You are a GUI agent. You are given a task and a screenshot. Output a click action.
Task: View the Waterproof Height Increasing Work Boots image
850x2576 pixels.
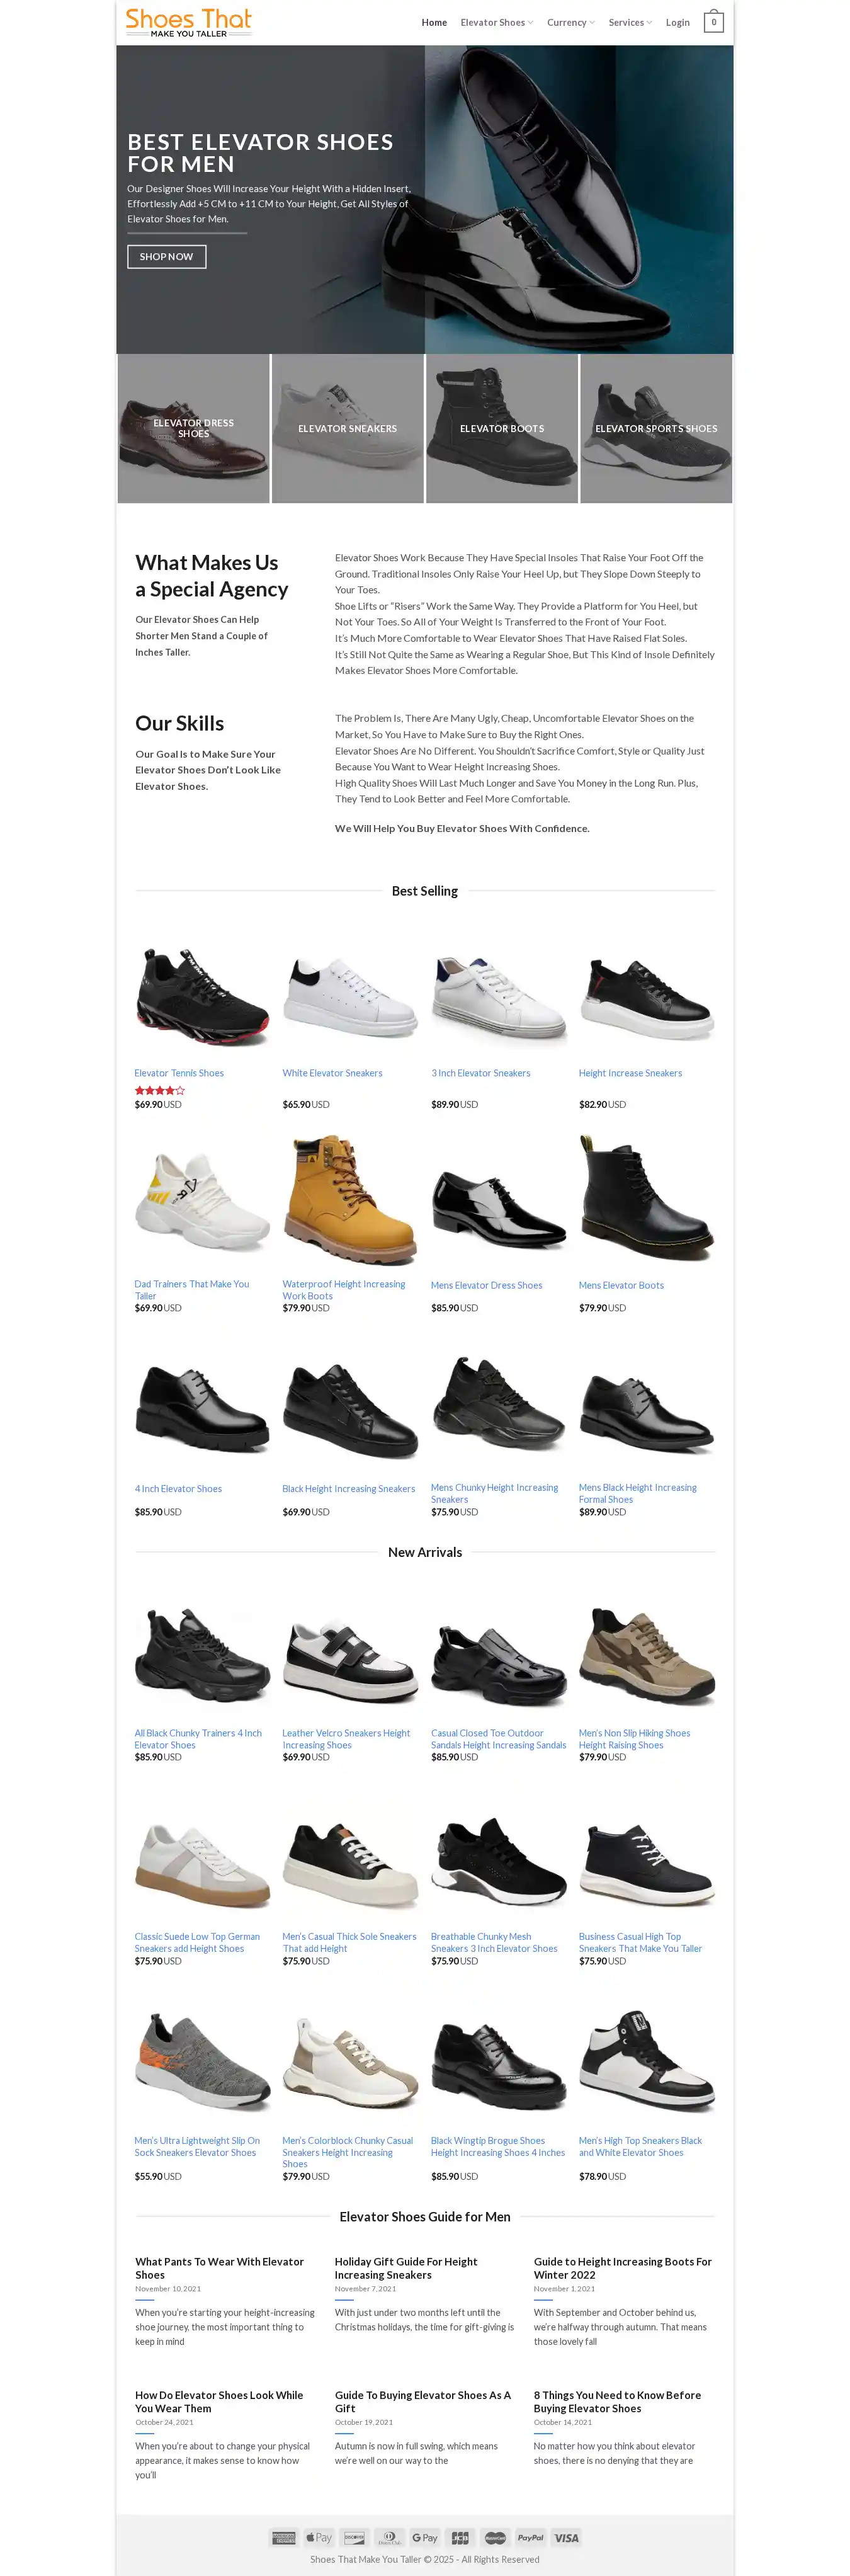click(x=350, y=1200)
